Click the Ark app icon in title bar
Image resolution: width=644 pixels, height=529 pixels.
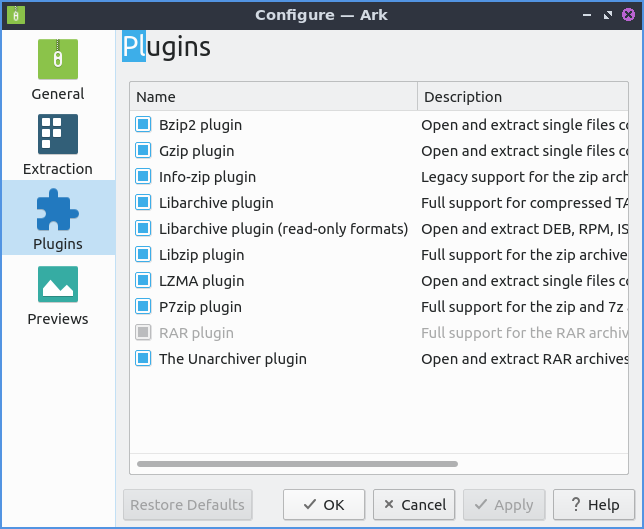coord(17,15)
